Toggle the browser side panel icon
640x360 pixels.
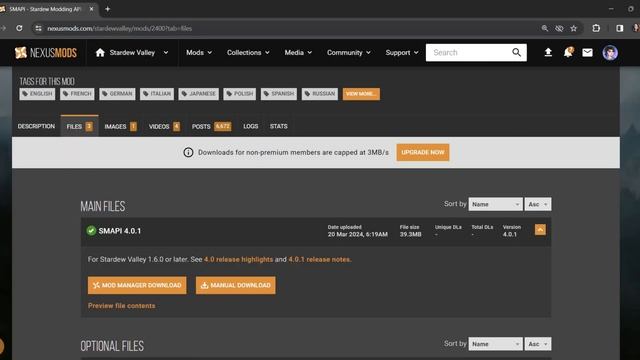[x=620, y=28]
